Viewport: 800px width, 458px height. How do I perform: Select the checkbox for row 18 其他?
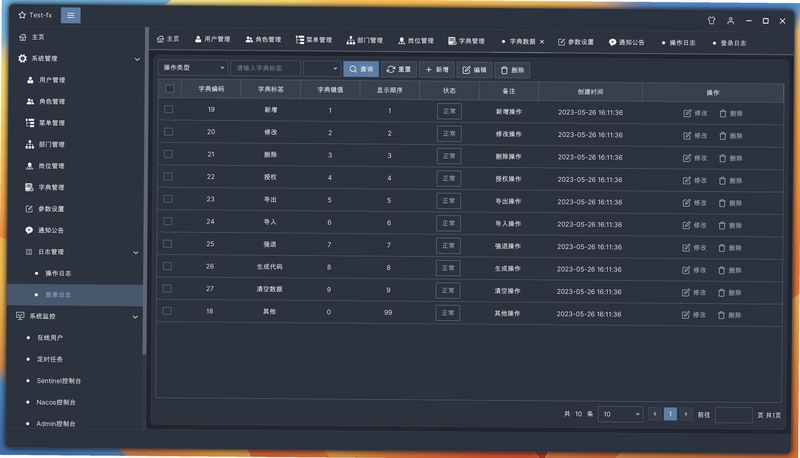(167, 311)
